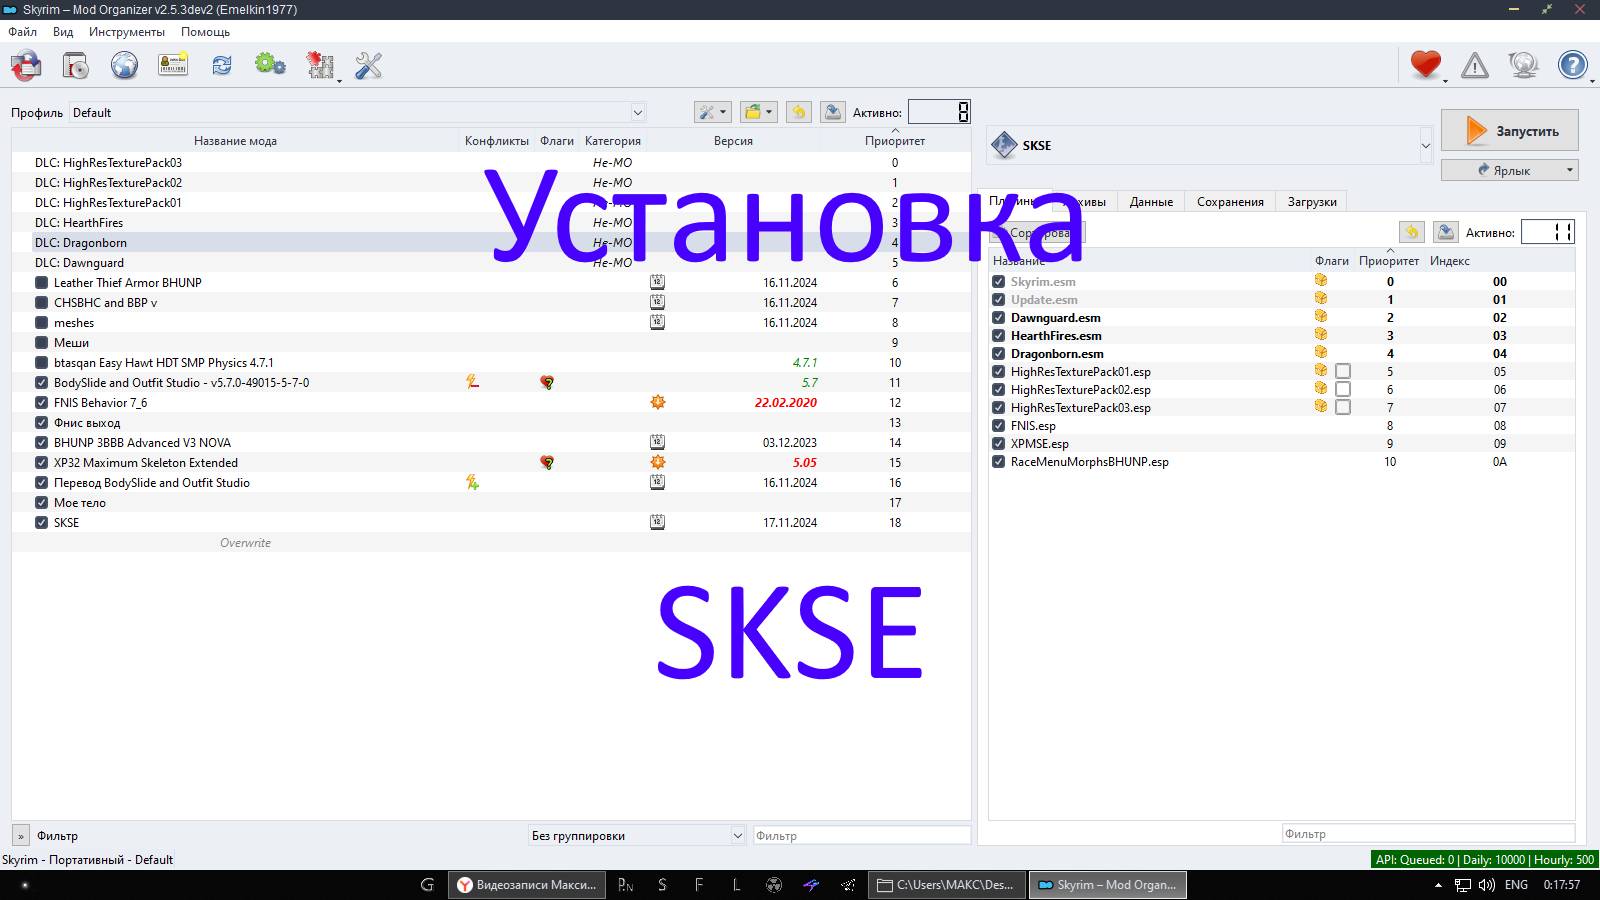The width and height of the screenshot is (1600, 900).
Task: Open the wrench and screwdriver tools icon
Action: (x=369, y=66)
